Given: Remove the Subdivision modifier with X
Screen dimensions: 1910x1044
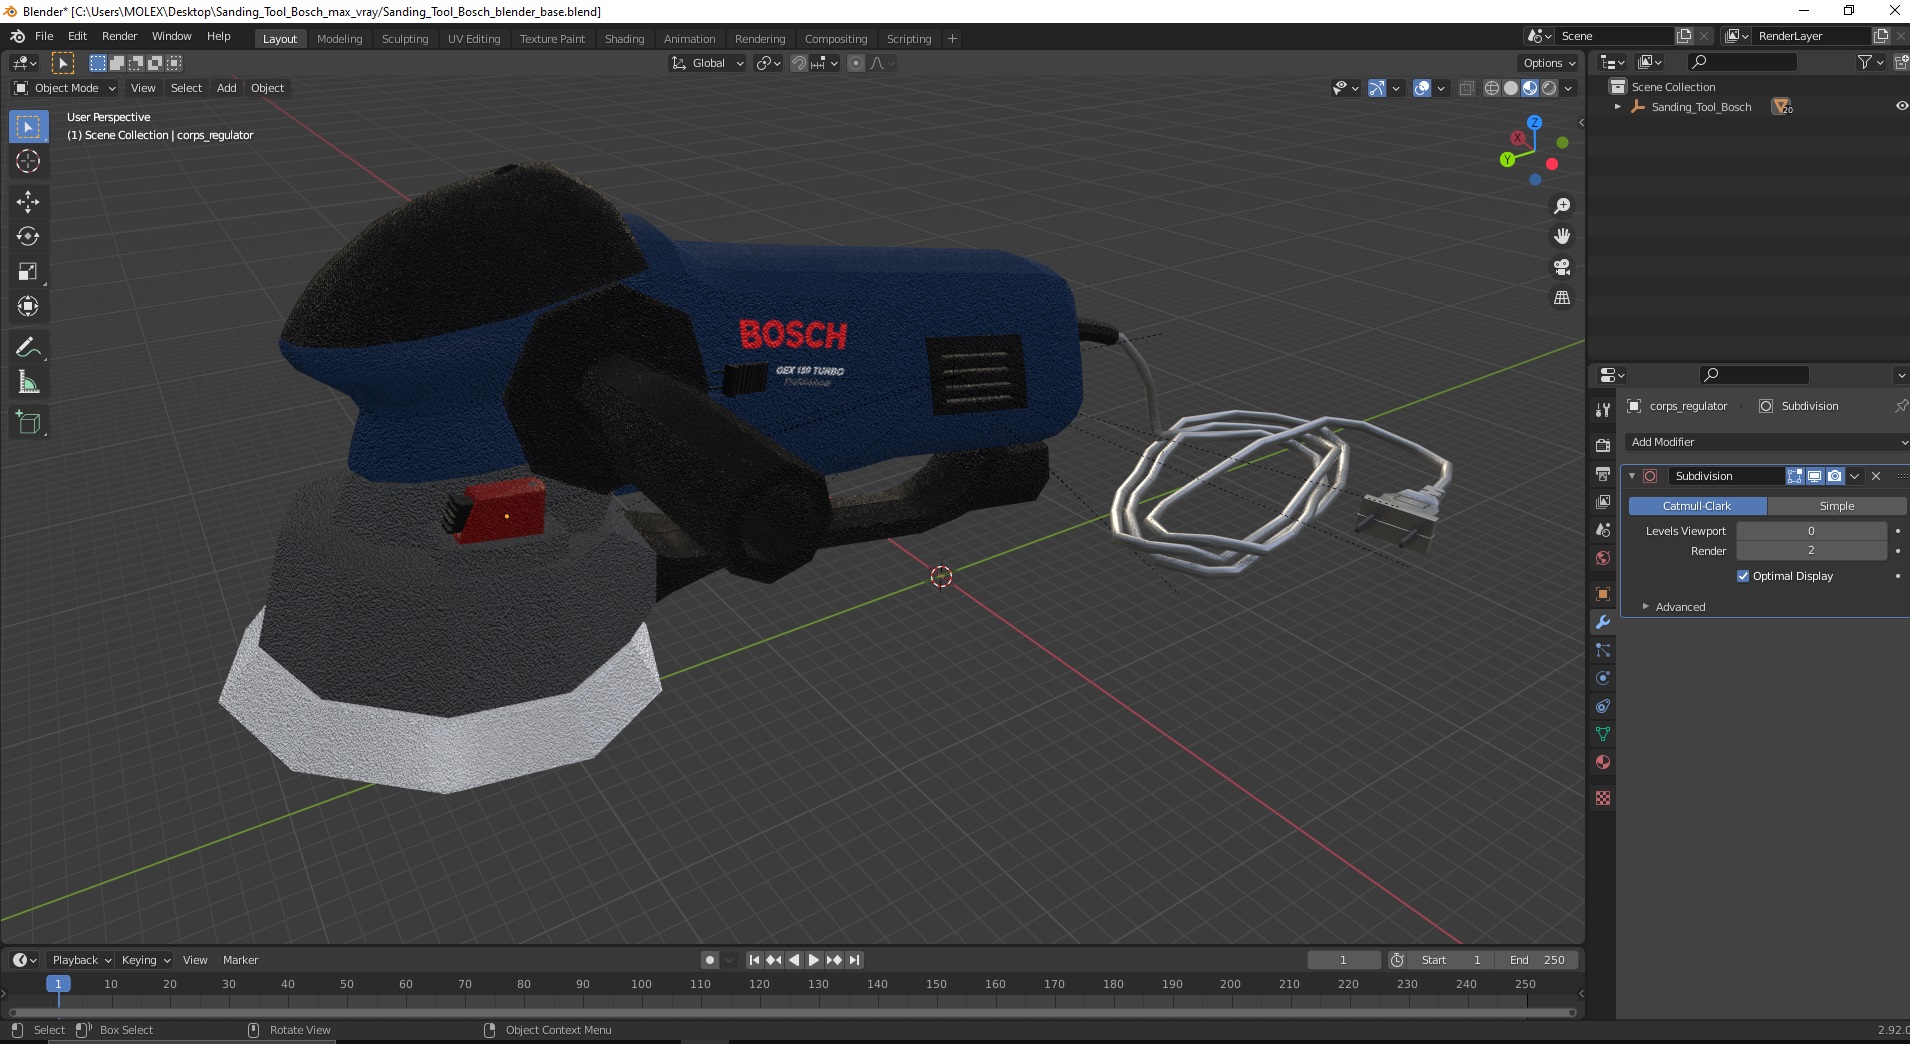Looking at the screenshot, I should click(x=1876, y=476).
